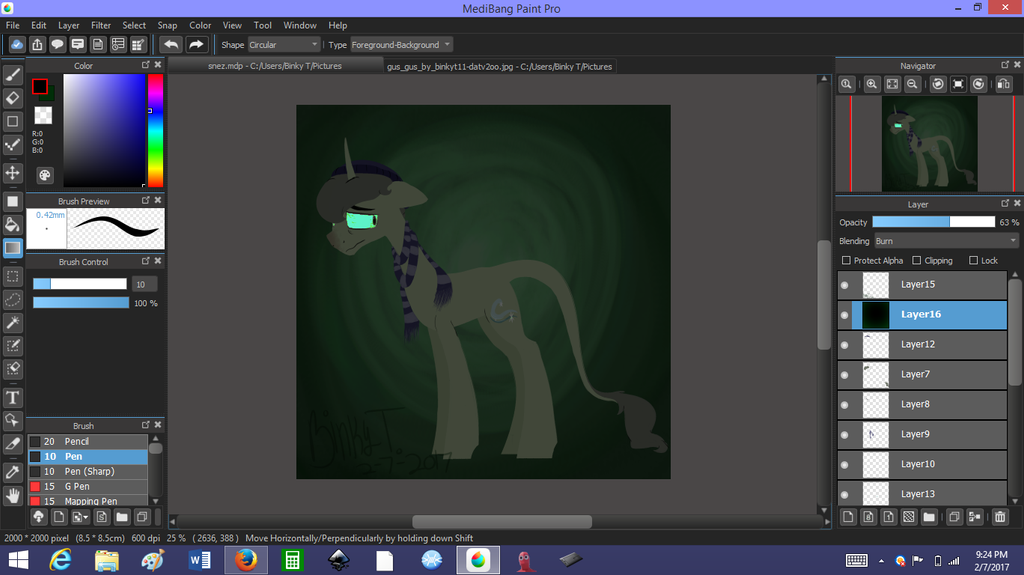Activate the Hand pan tool
Screen dimensions: 1024x575
12,496
